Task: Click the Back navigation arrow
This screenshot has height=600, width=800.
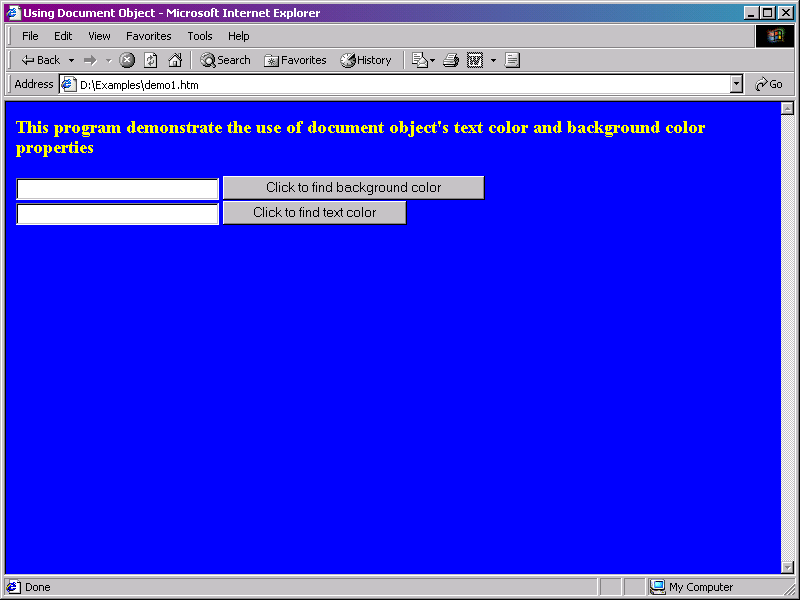Action: click(x=40, y=60)
